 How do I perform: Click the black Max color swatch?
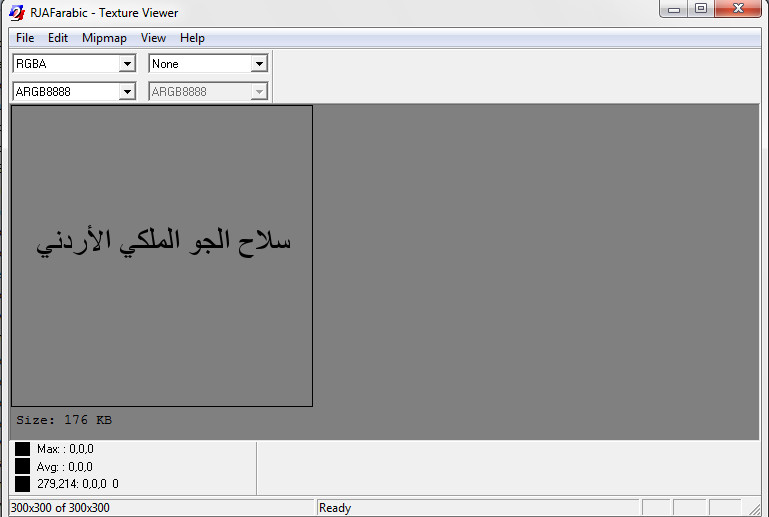pyautogui.click(x=23, y=449)
